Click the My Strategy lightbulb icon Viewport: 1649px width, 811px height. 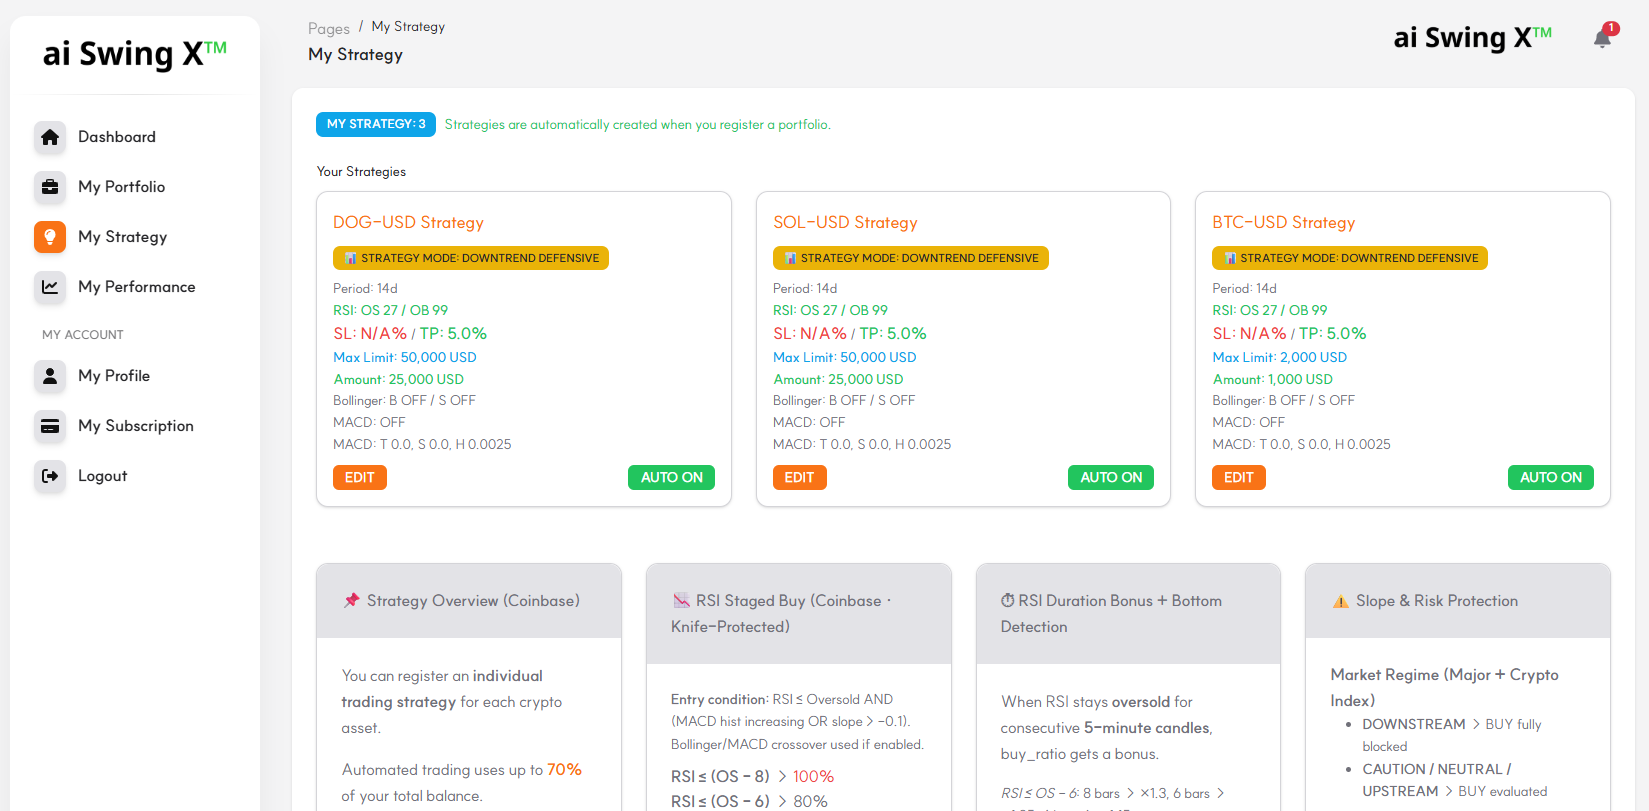[50, 237]
